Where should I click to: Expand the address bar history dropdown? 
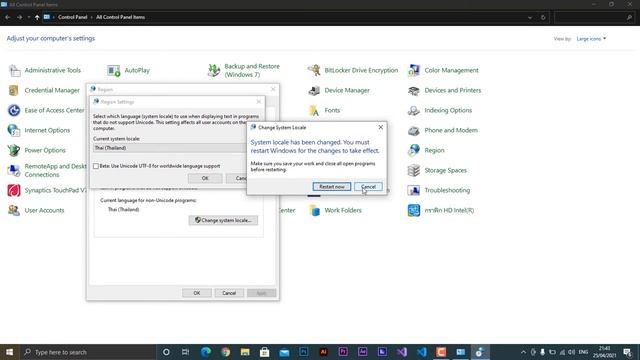(x=530, y=17)
